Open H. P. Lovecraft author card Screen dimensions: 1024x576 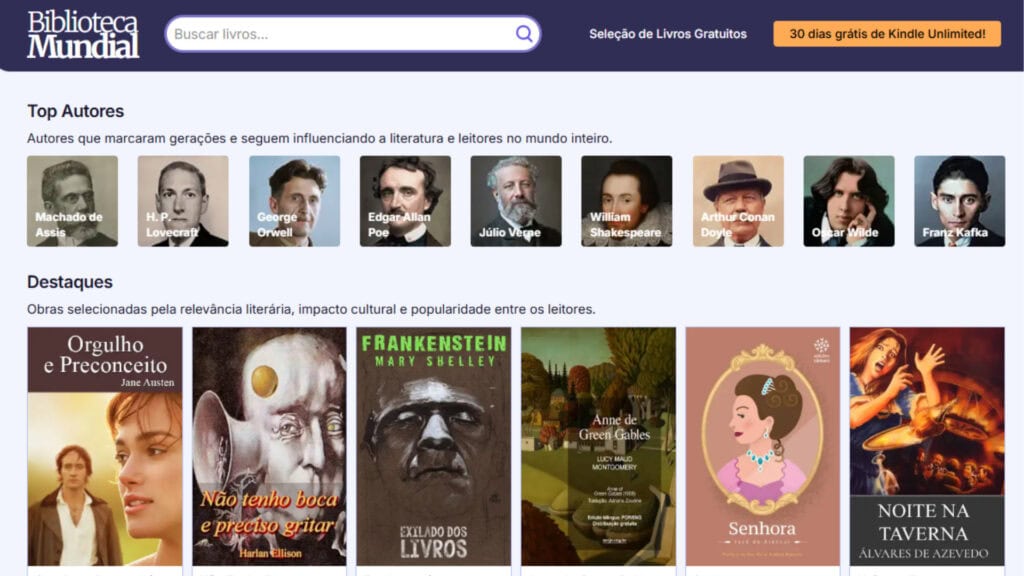(x=183, y=201)
